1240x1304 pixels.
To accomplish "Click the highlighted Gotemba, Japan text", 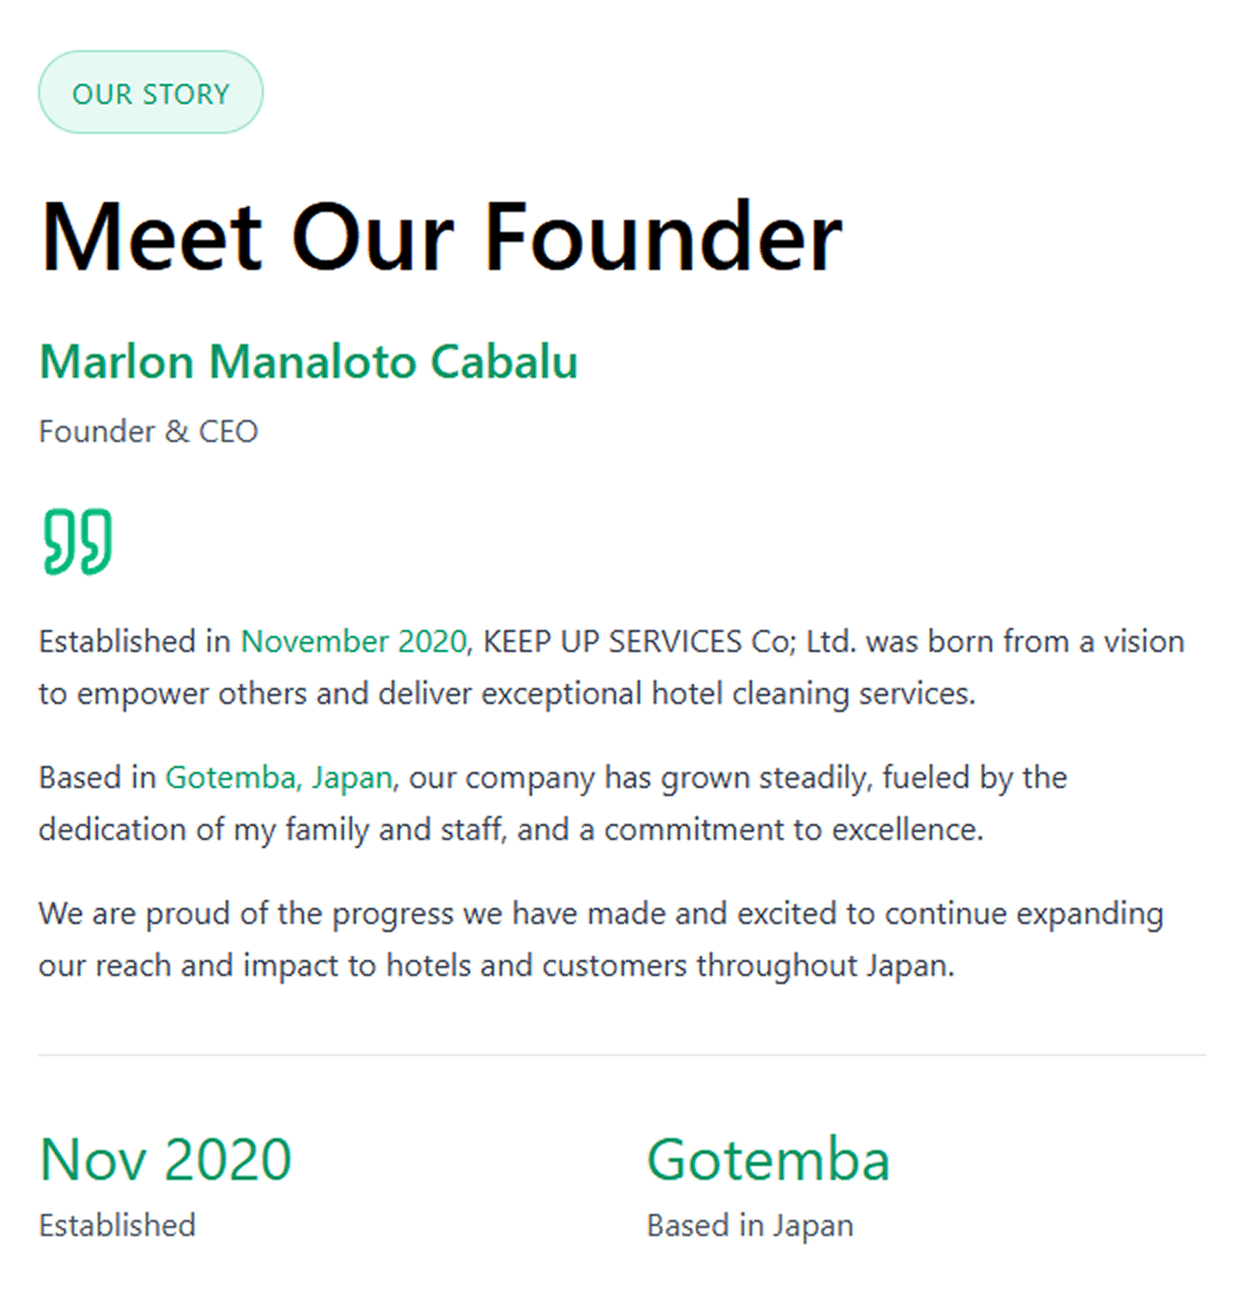I will click(278, 777).
